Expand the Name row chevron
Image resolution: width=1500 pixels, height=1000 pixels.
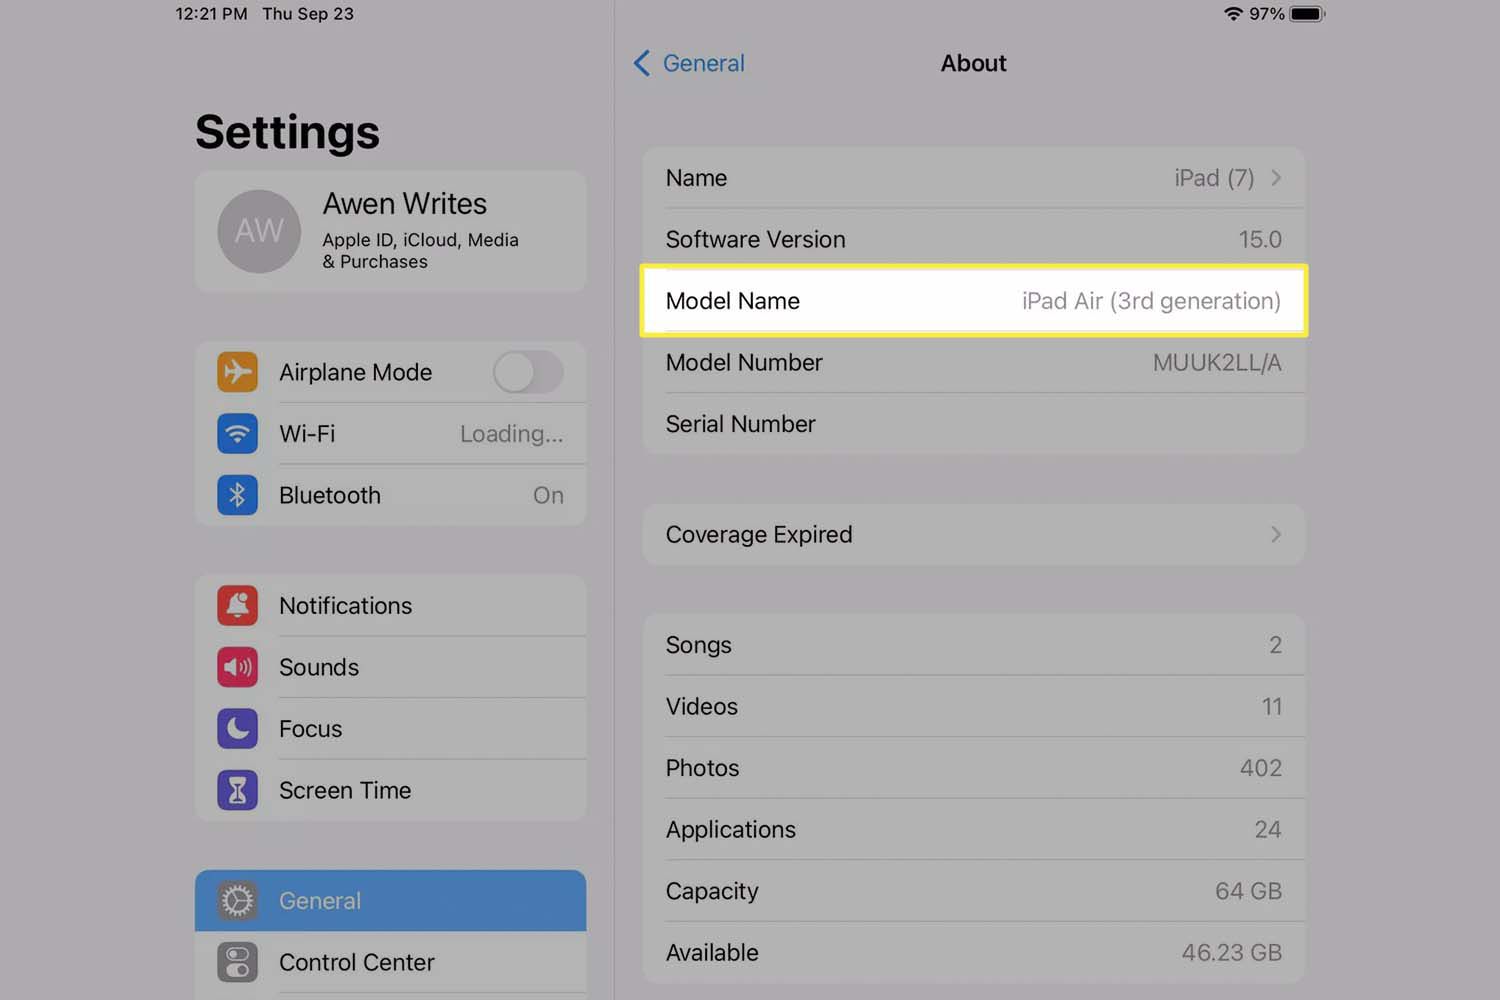1276,178
